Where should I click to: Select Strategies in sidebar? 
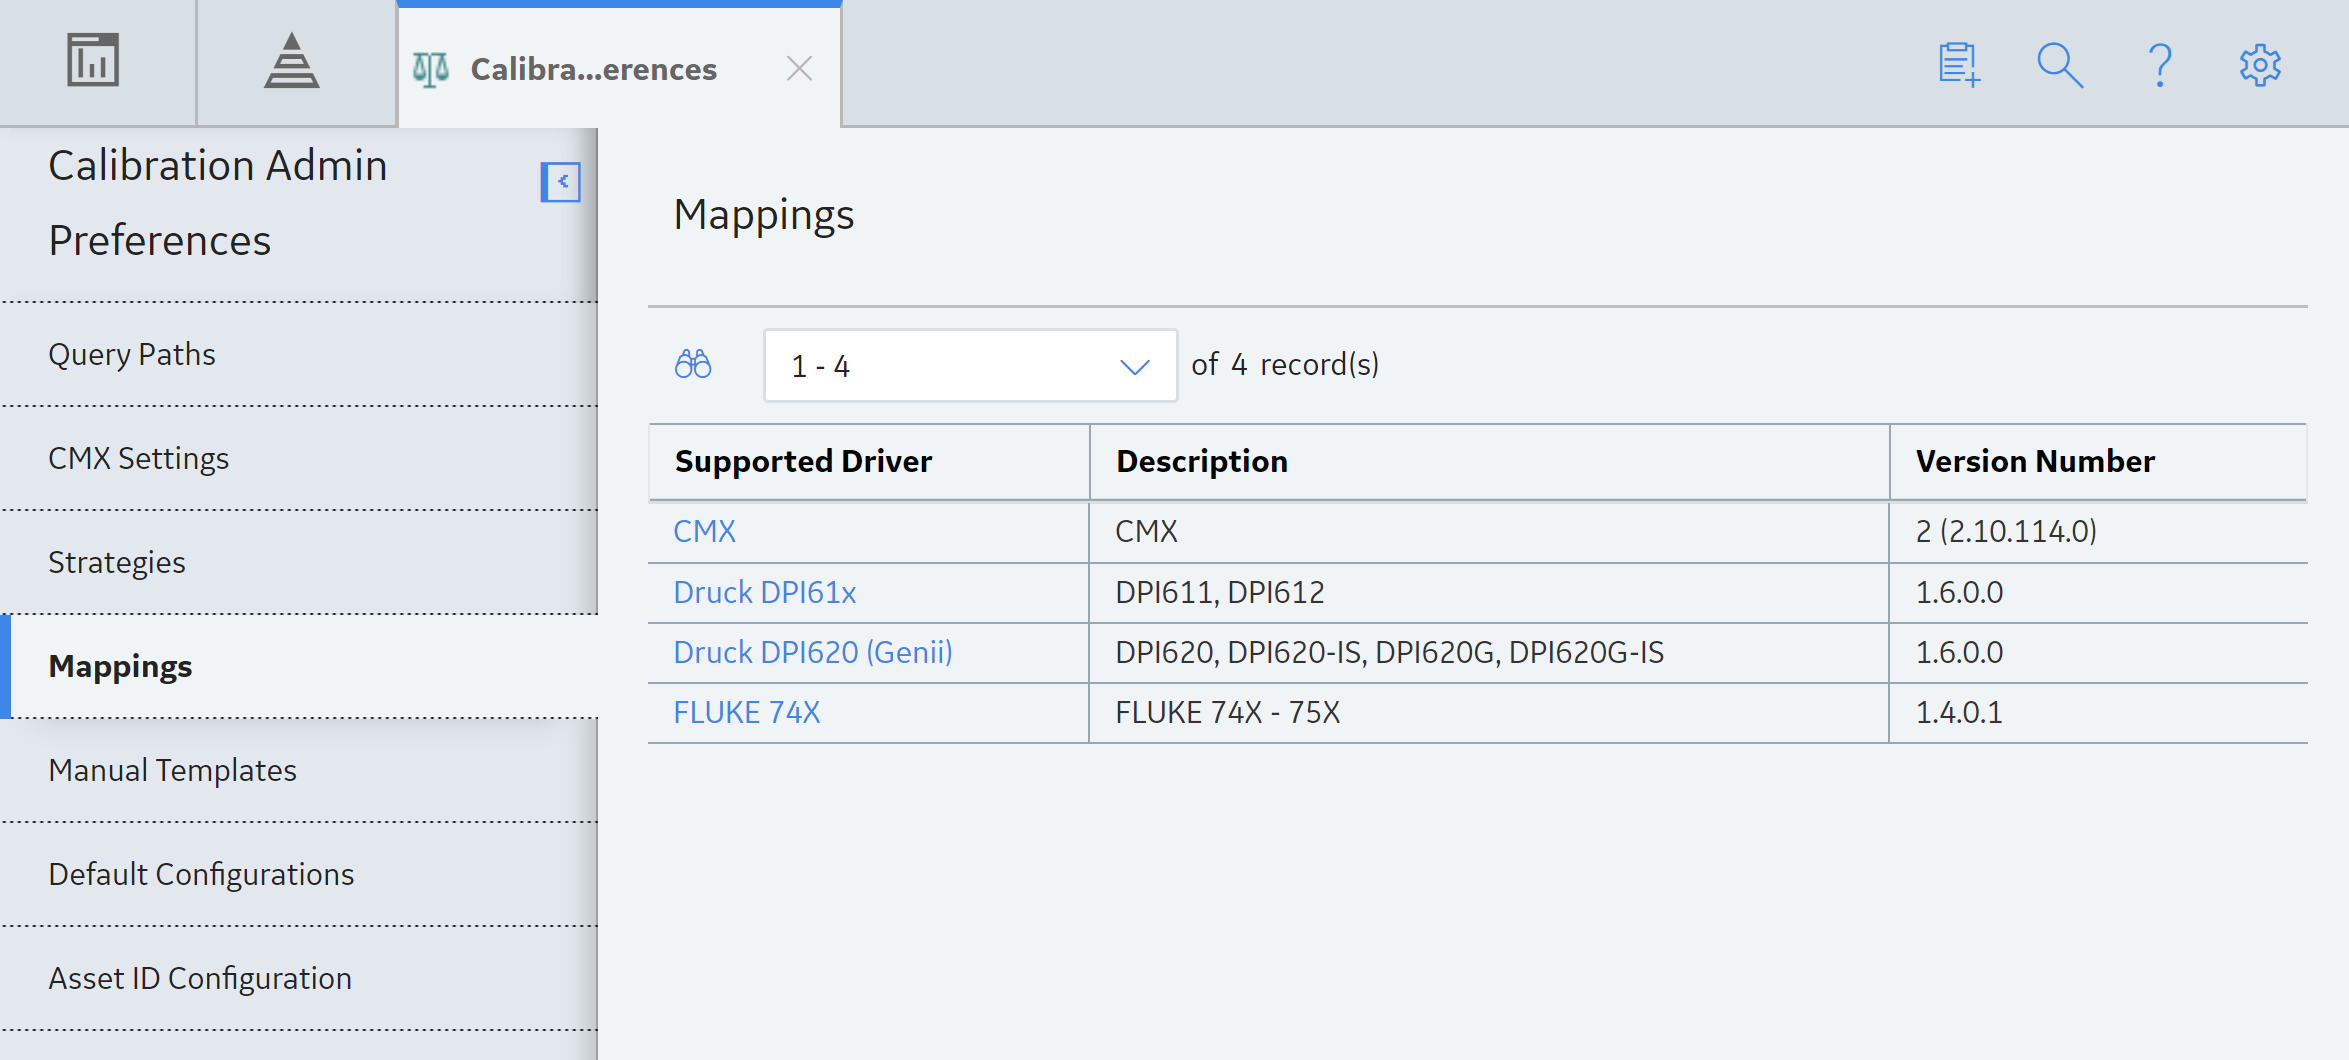[299, 562]
